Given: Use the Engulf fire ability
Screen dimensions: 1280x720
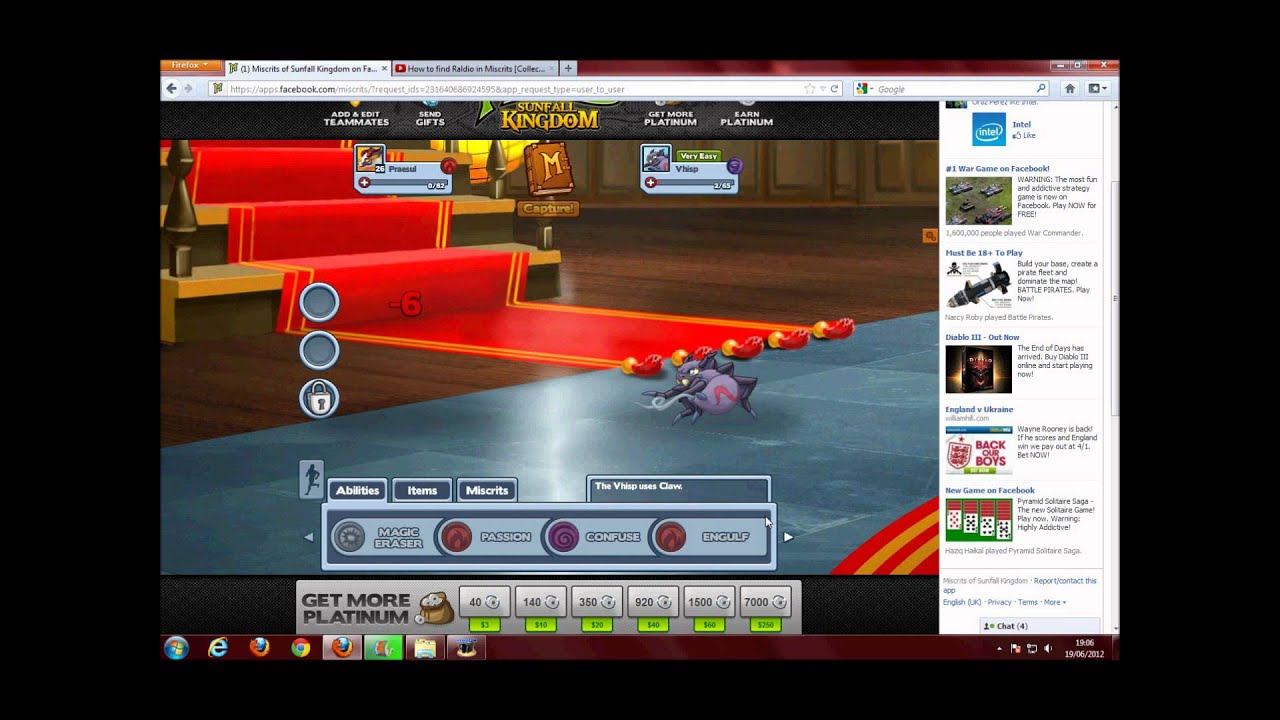Looking at the screenshot, I should (702, 537).
